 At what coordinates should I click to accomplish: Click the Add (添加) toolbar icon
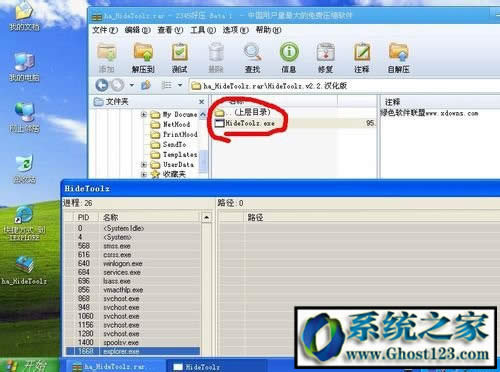[x=107, y=53]
